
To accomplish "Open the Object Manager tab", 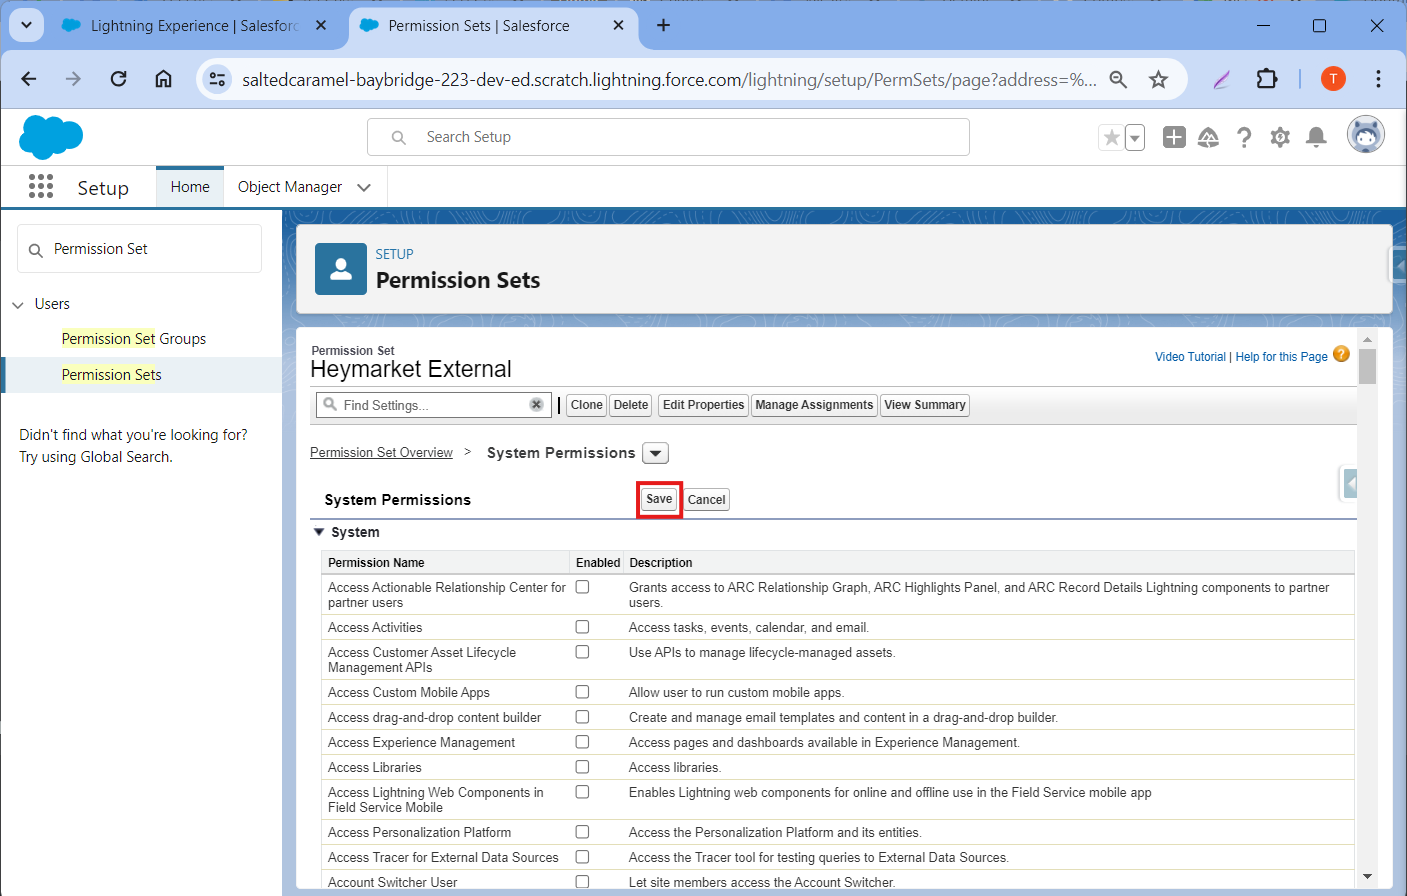I will 290,187.
